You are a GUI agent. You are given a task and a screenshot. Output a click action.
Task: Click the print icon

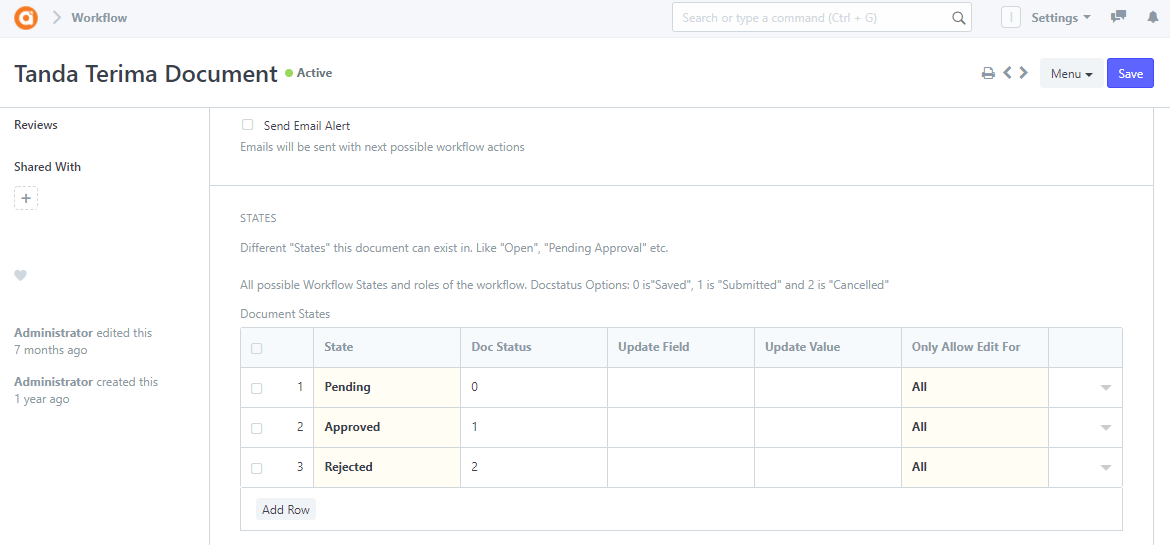pos(988,73)
